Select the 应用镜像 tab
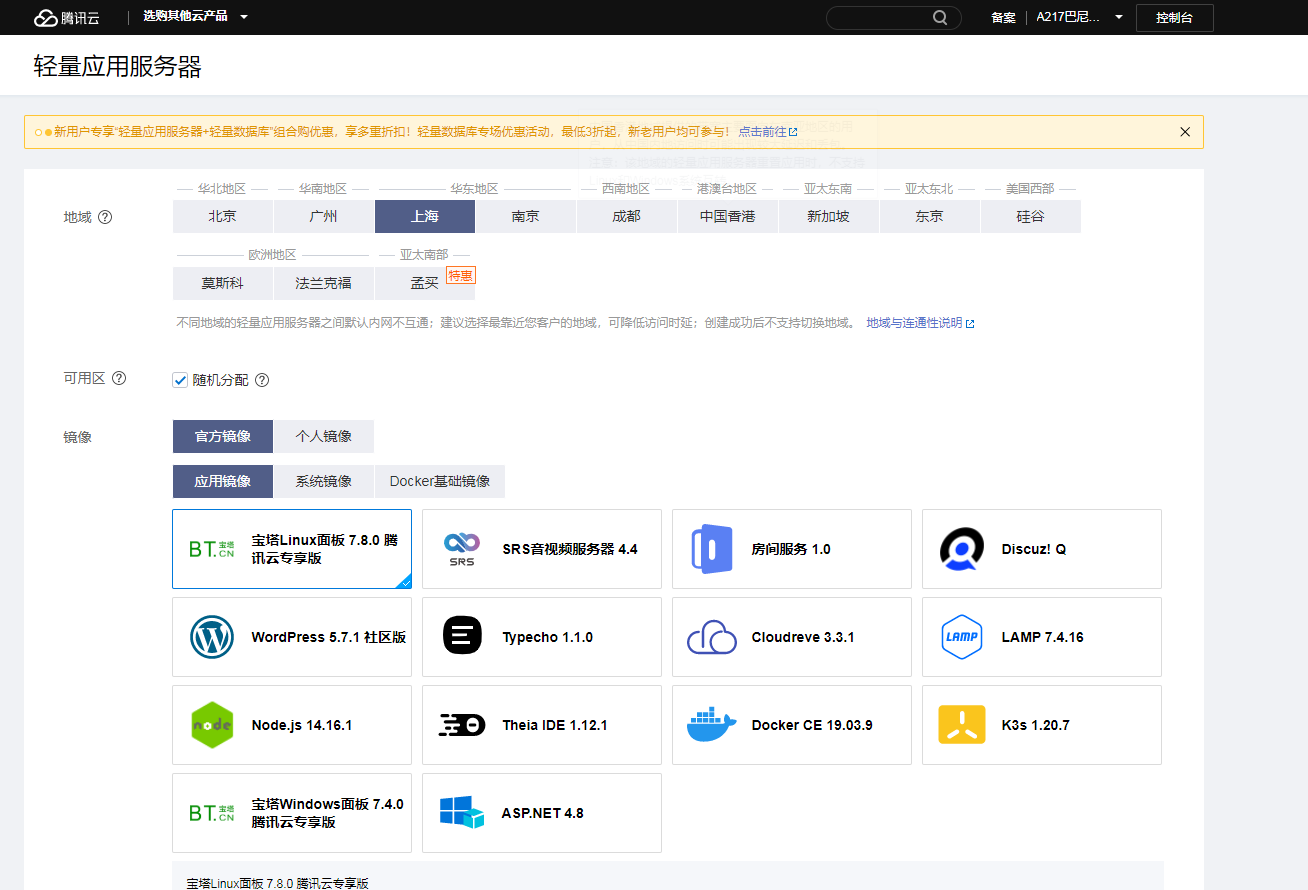The width and height of the screenshot is (1308, 890). coord(223,481)
